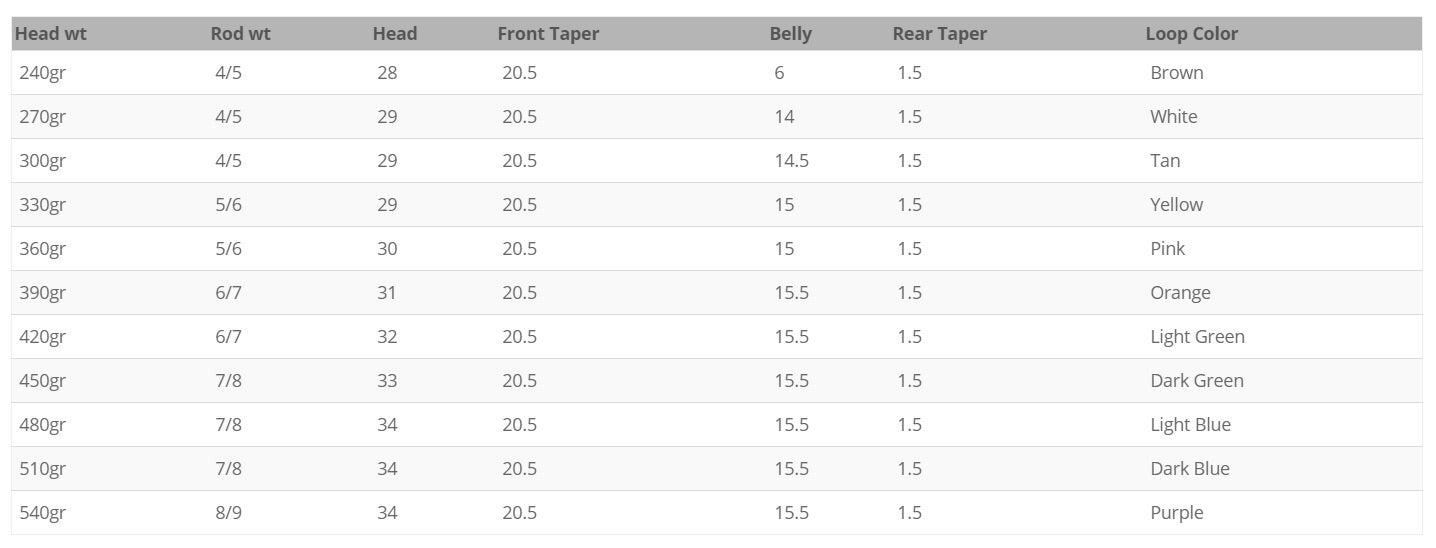Click the Brown loop color cell
Image resolution: width=1436 pixels, height=548 pixels.
pos(1176,73)
